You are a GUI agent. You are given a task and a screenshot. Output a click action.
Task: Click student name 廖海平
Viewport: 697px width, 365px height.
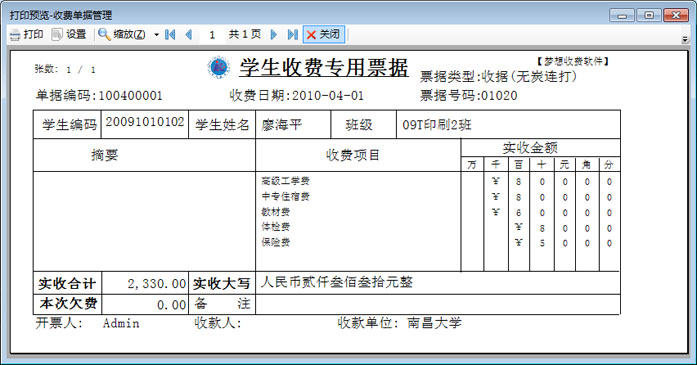(282, 125)
